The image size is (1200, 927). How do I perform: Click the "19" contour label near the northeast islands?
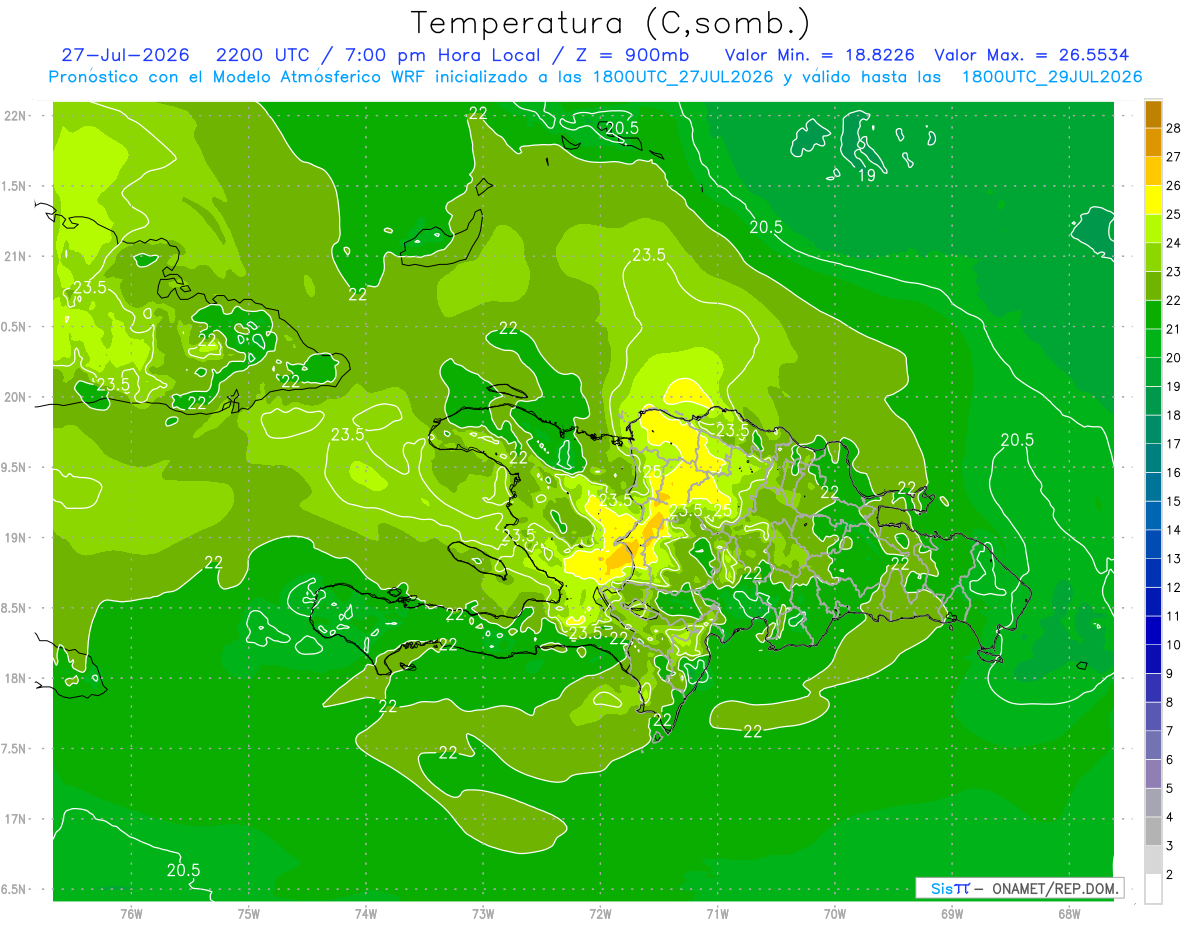pyautogui.click(x=867, y=175)
